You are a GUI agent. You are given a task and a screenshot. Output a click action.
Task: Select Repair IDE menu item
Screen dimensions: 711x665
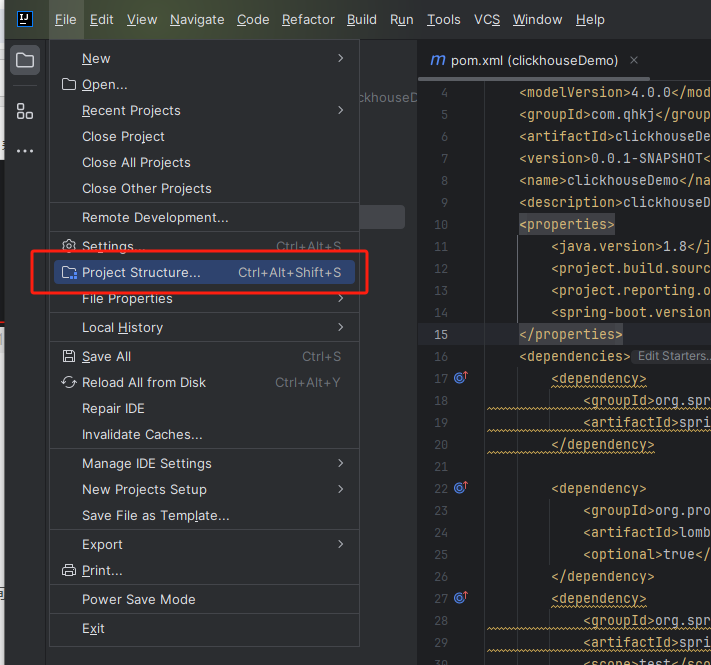click(204, 408)
